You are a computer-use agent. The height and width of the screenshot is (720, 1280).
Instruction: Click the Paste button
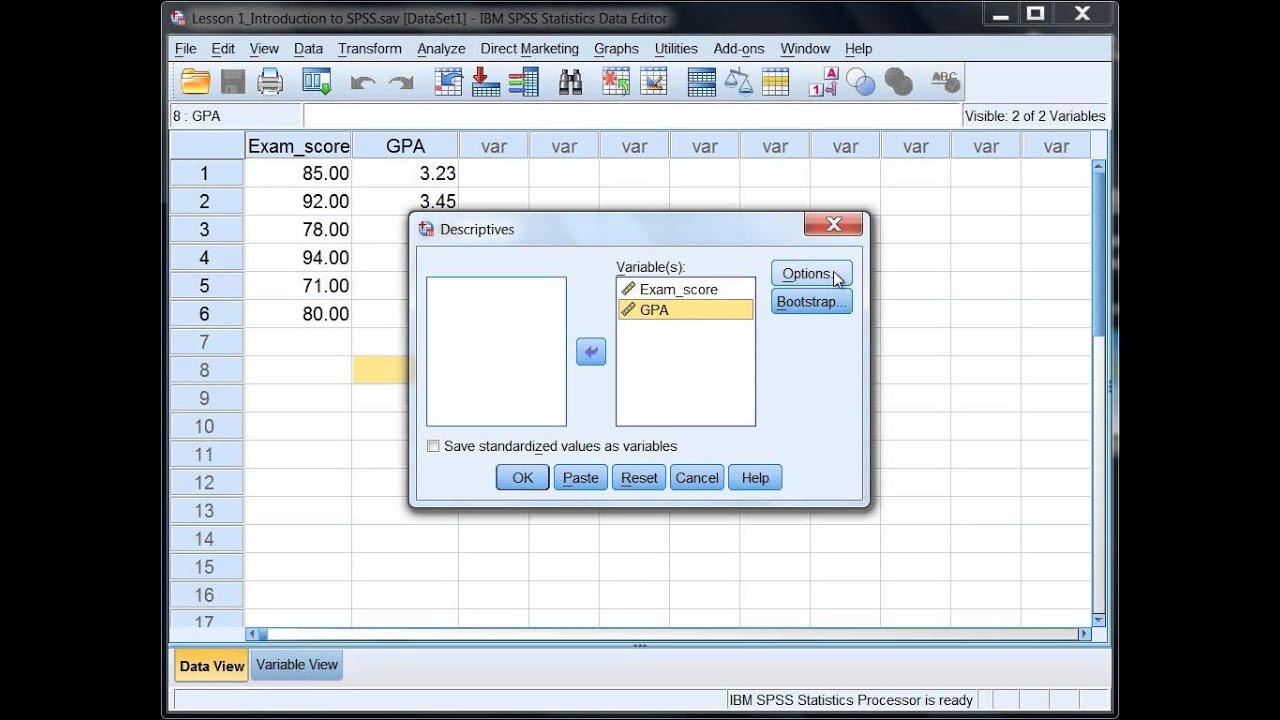click(581, 478)
